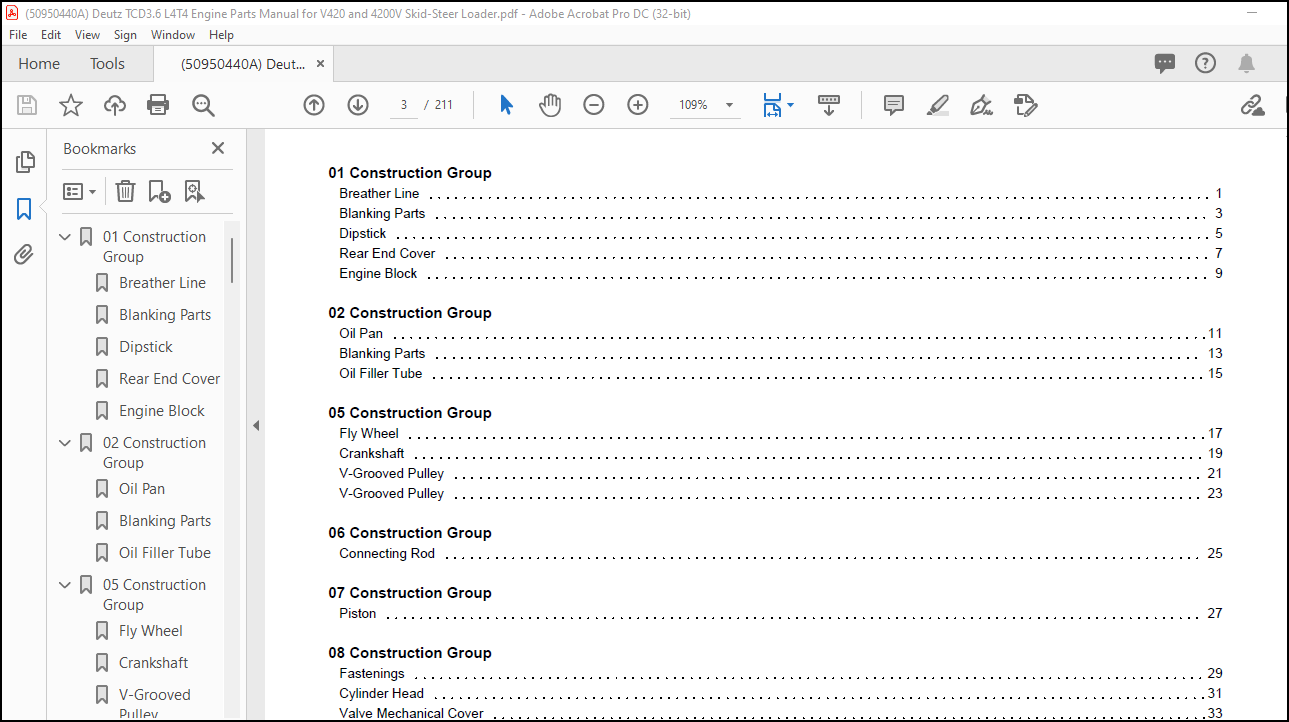The height and width of the screenshot is (722, 1289).
Task: Activate the Hand pan tool
Action: 550,105
